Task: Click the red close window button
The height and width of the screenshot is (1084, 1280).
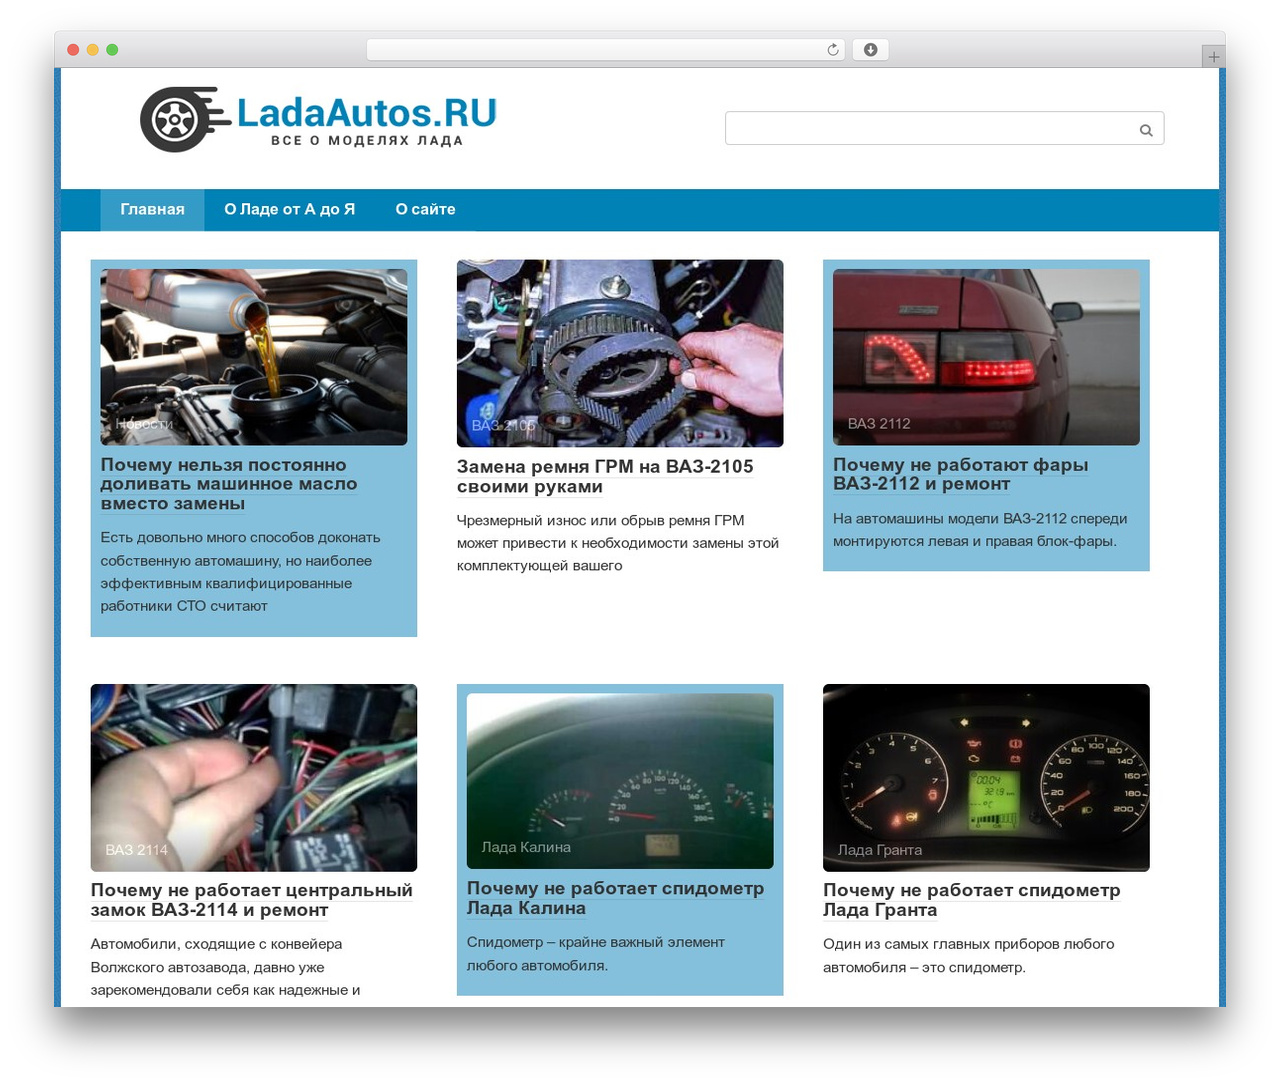Action: coord(73,50)
